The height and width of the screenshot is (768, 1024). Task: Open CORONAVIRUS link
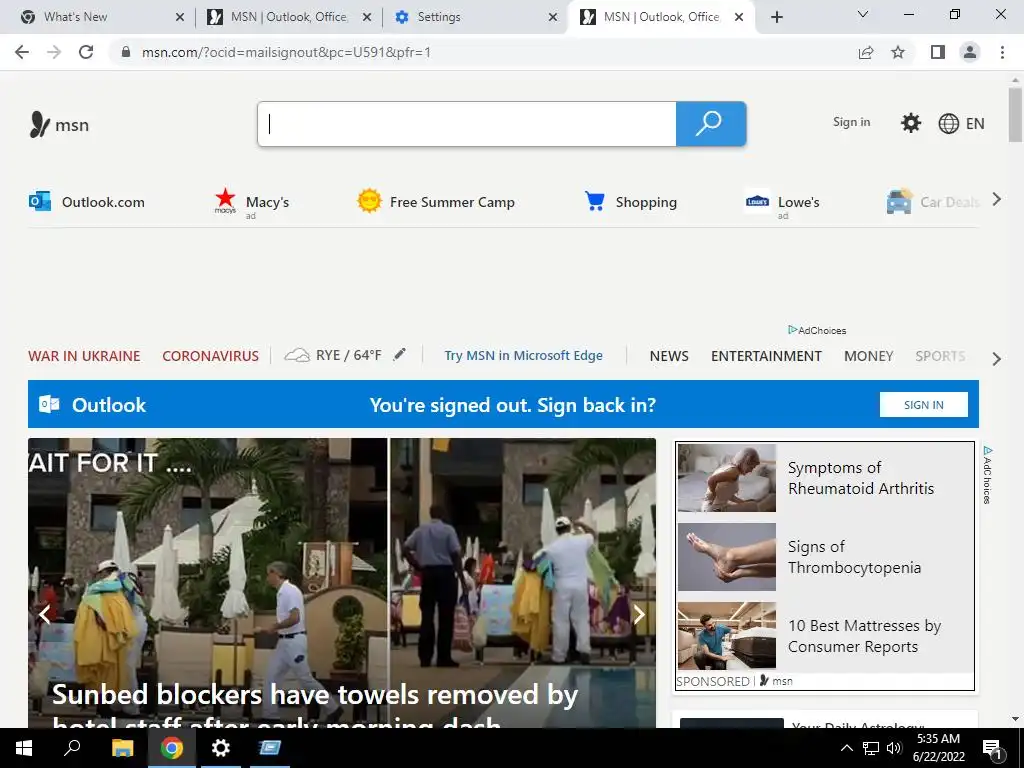pos(210,356)
